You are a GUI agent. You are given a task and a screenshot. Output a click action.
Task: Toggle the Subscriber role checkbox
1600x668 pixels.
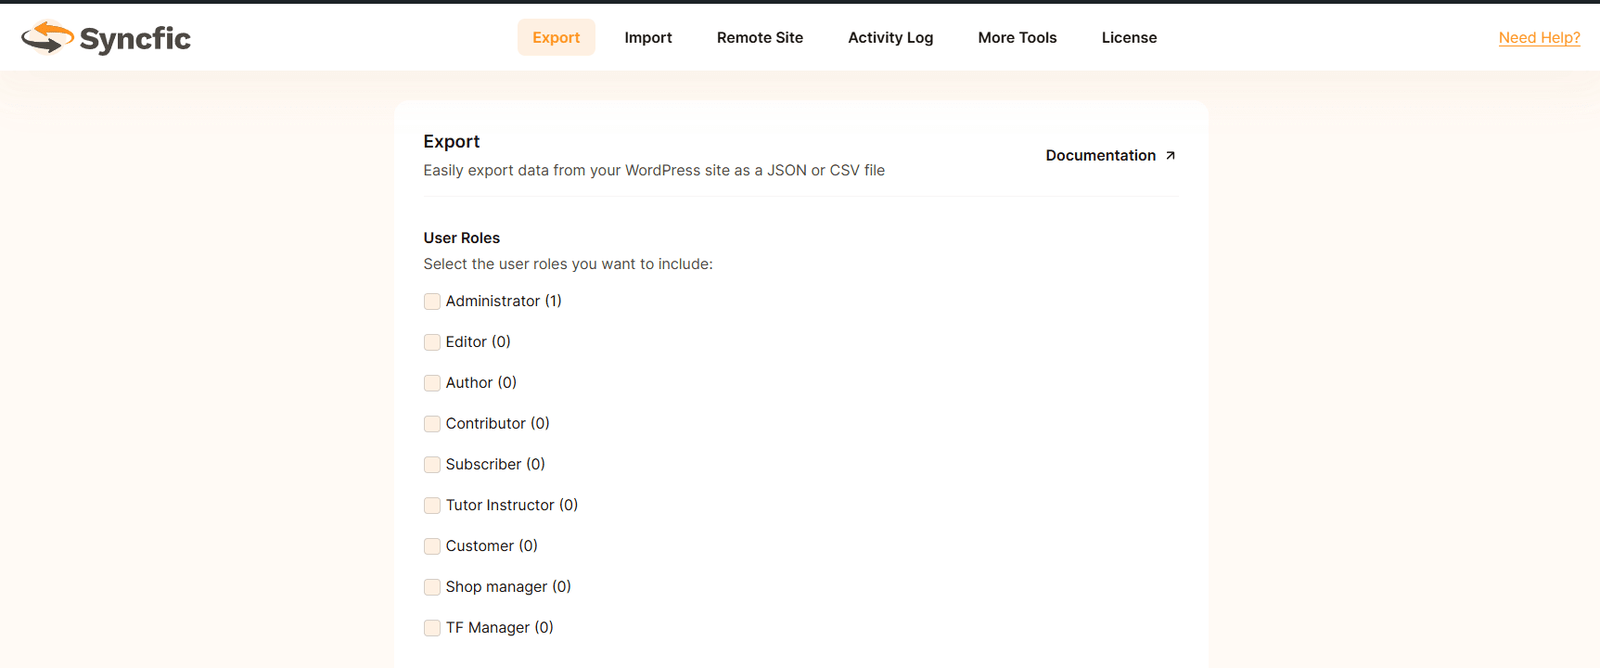[x=432, y=465]
